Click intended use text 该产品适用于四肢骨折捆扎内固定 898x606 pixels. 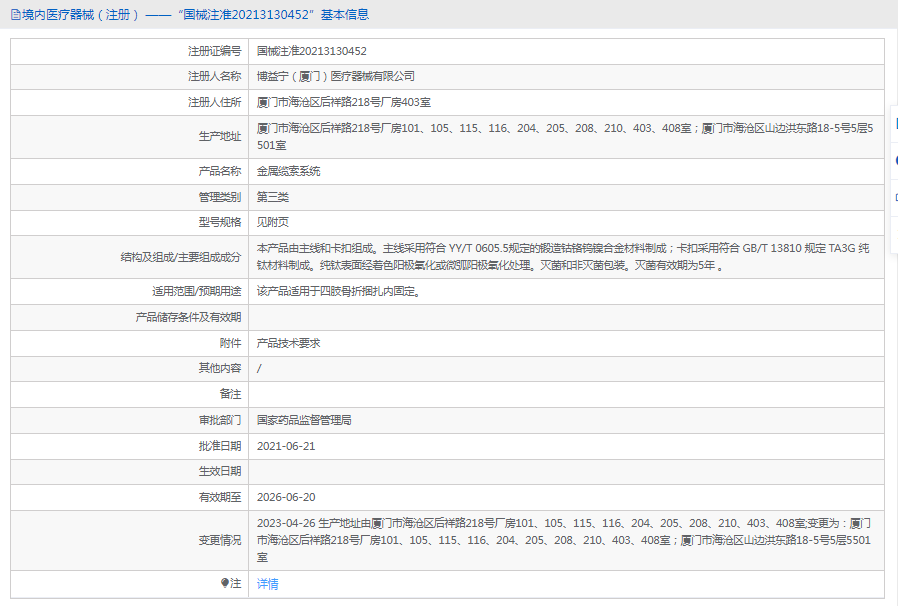pyautogui.click(x=338, y=292)
